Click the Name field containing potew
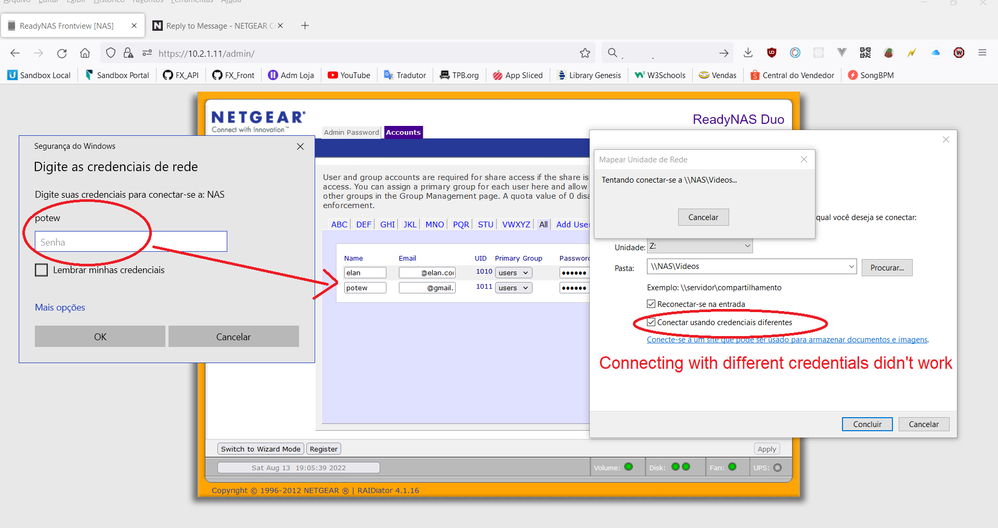The width and height of the screenshot is (998, 528). point(365,288)
